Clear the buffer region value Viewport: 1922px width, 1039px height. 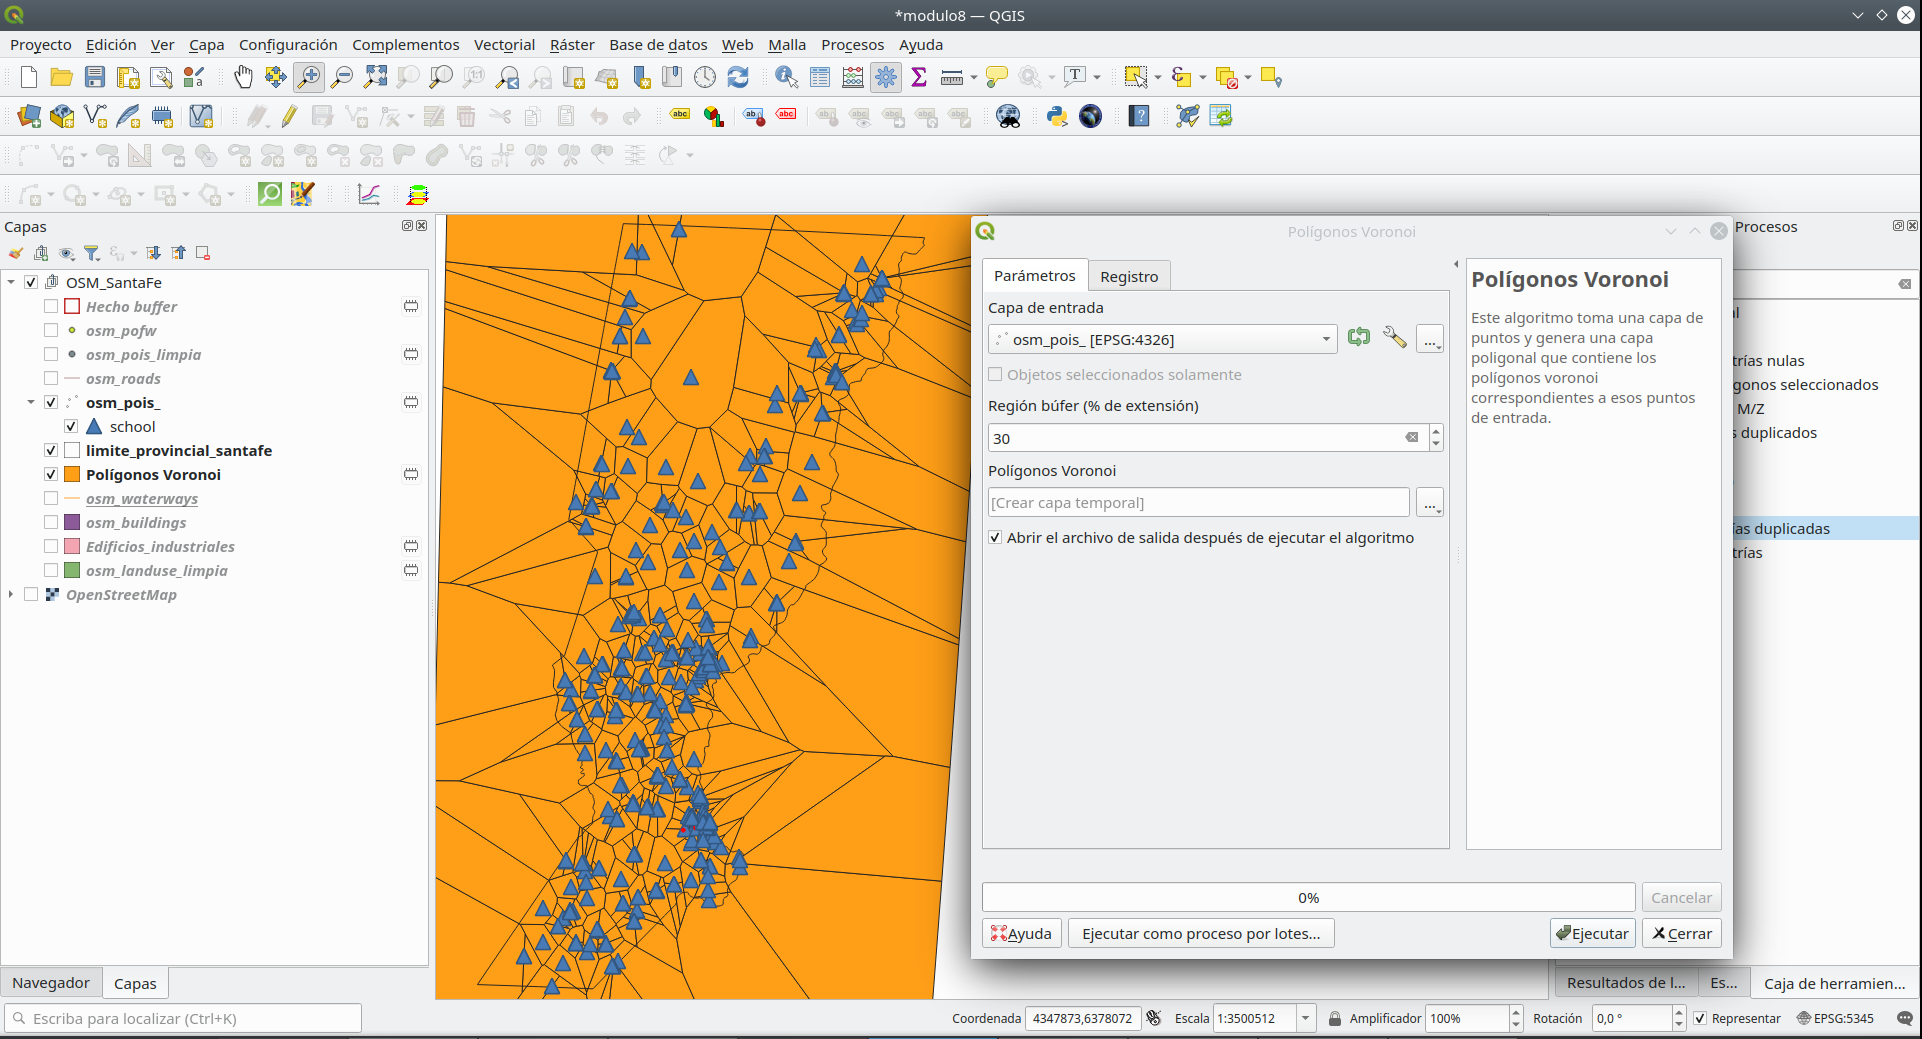pos(1411,437)
